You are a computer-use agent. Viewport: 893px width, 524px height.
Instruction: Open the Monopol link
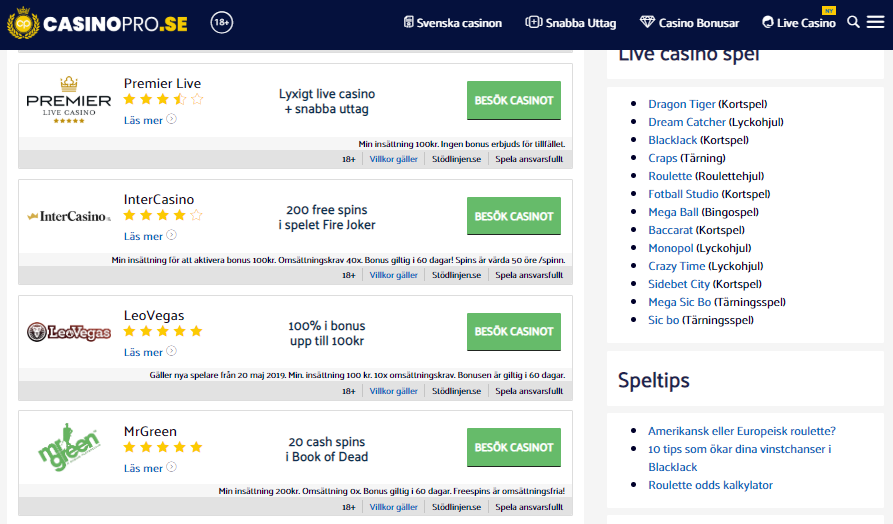(671, 248)
